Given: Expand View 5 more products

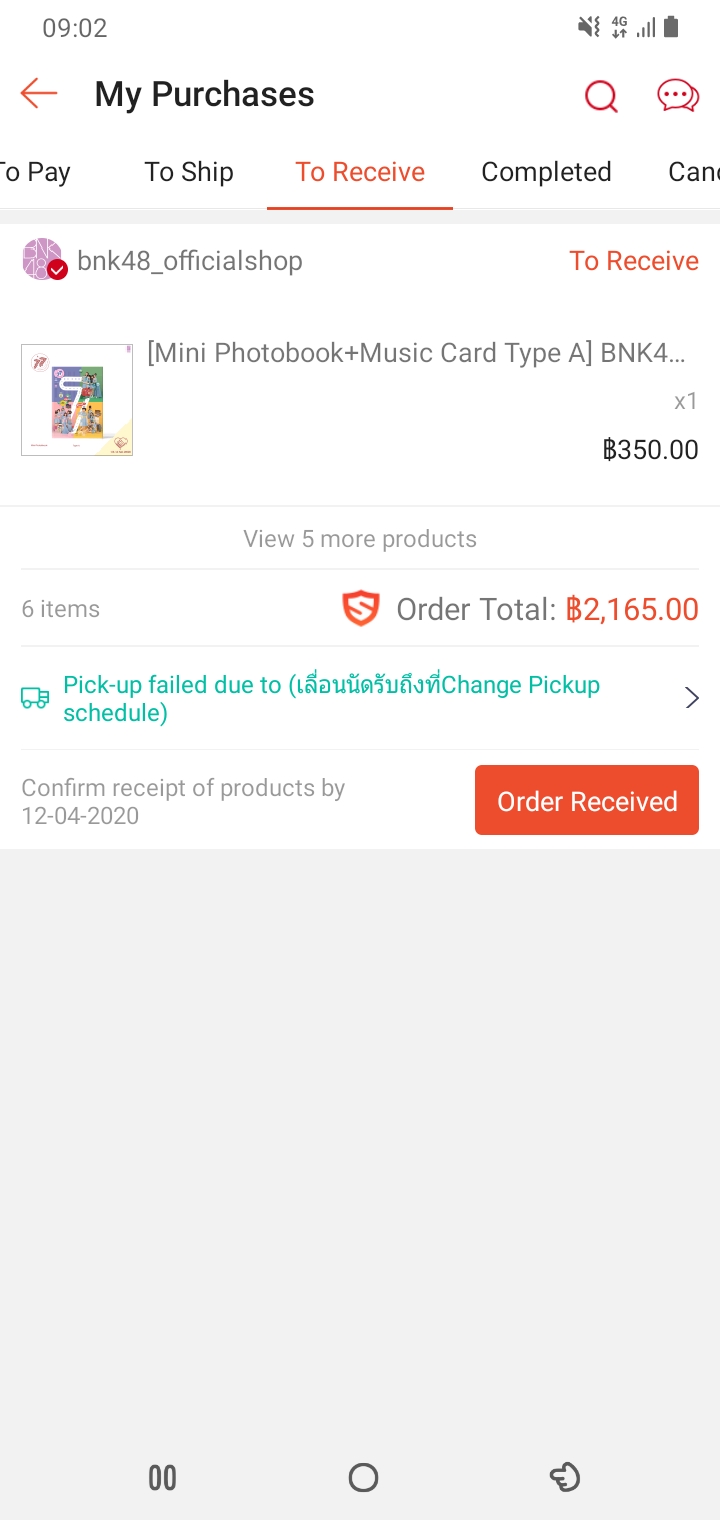Looking at the screenshot, I should (360, 539).
